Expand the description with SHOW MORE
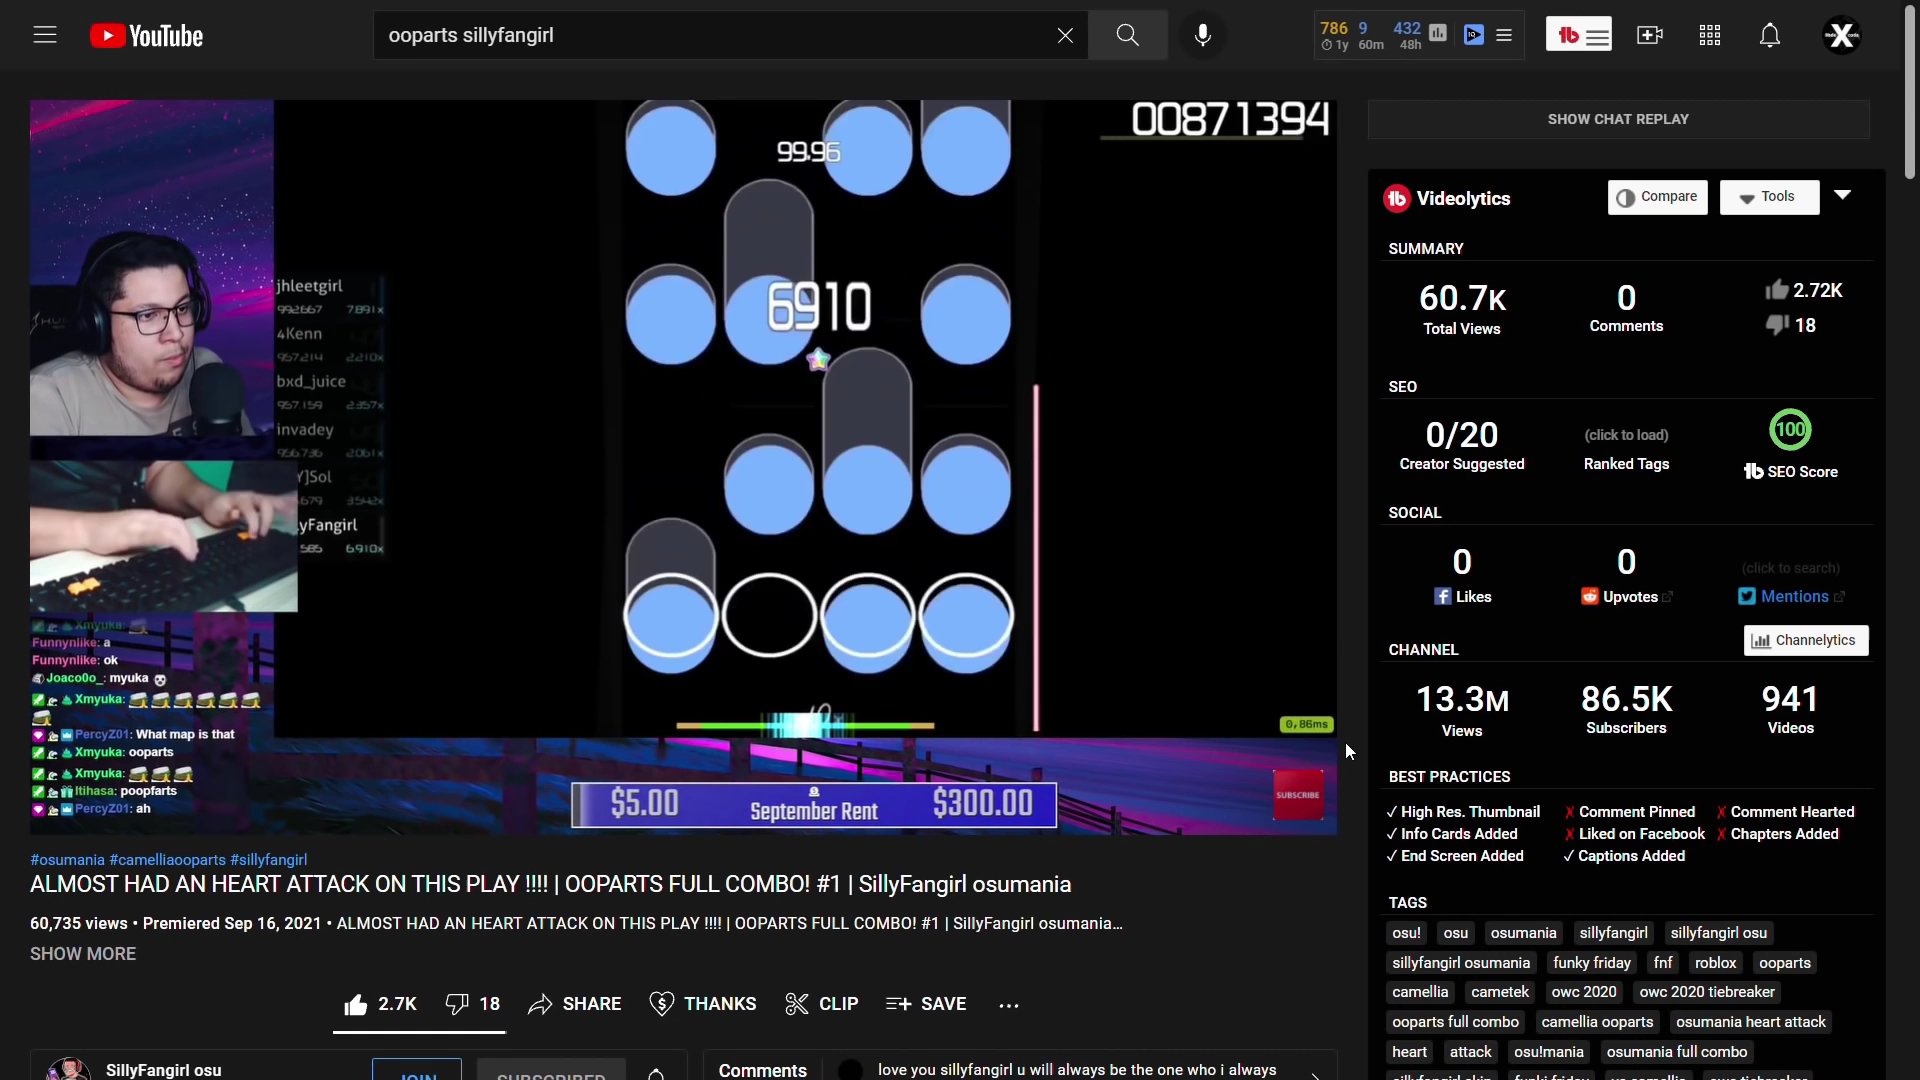1920x1080 pixels. click(82, 953)
